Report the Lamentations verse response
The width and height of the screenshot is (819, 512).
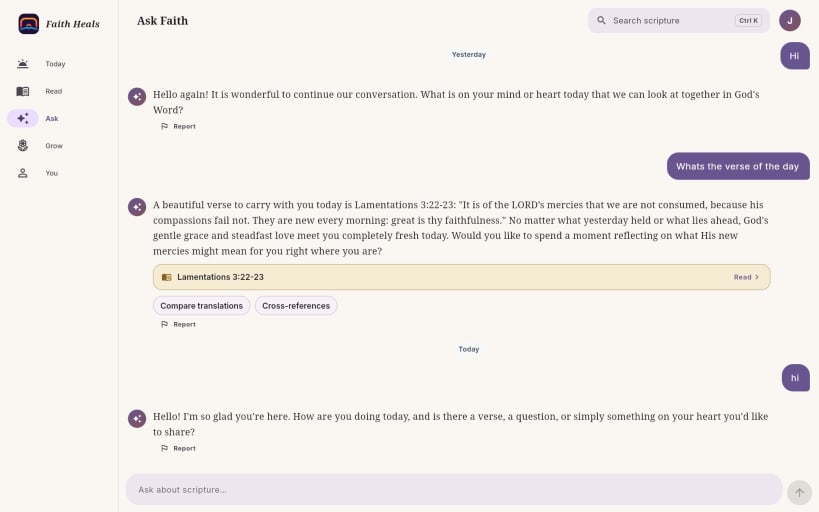(x=178, y=324)
